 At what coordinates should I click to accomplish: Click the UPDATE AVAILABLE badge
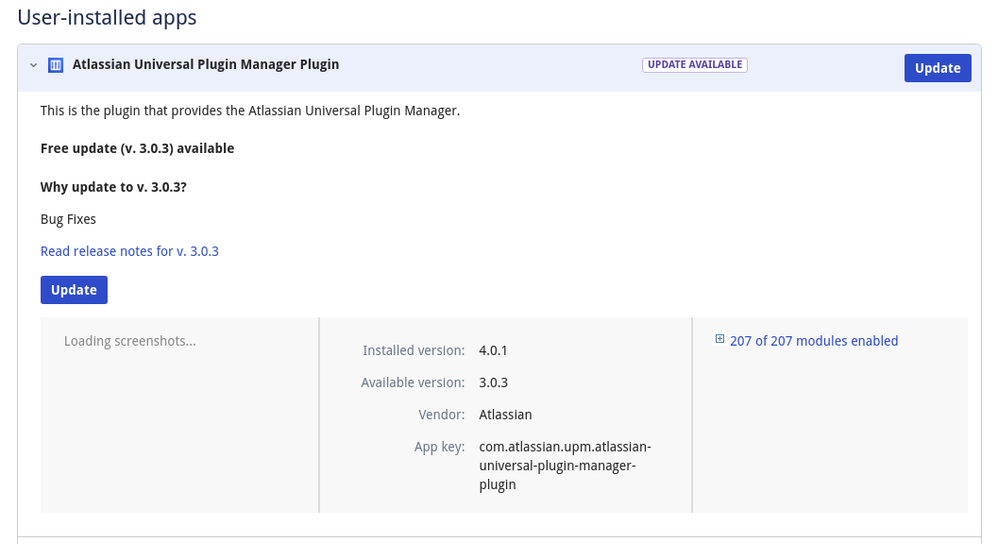tap(695, 65)
